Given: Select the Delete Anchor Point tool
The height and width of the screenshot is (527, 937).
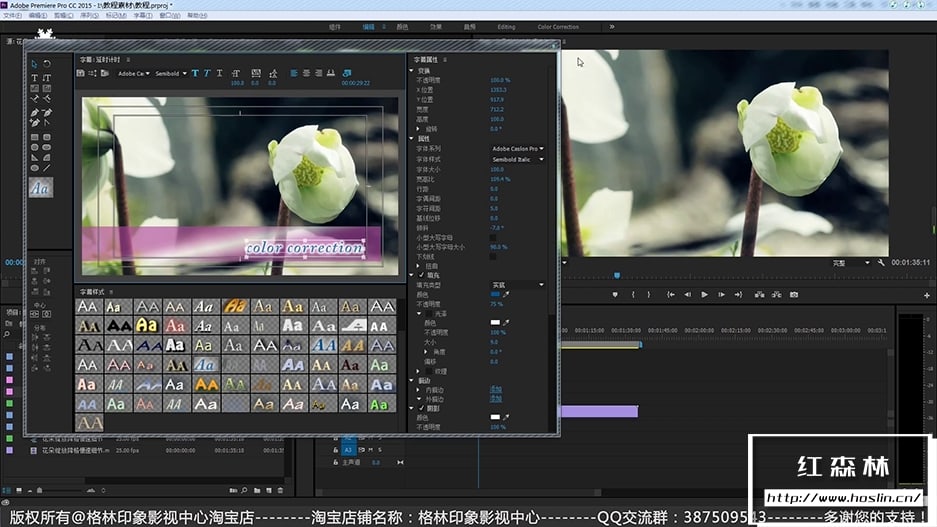Looking at the screenshot, I should point(47,112).
